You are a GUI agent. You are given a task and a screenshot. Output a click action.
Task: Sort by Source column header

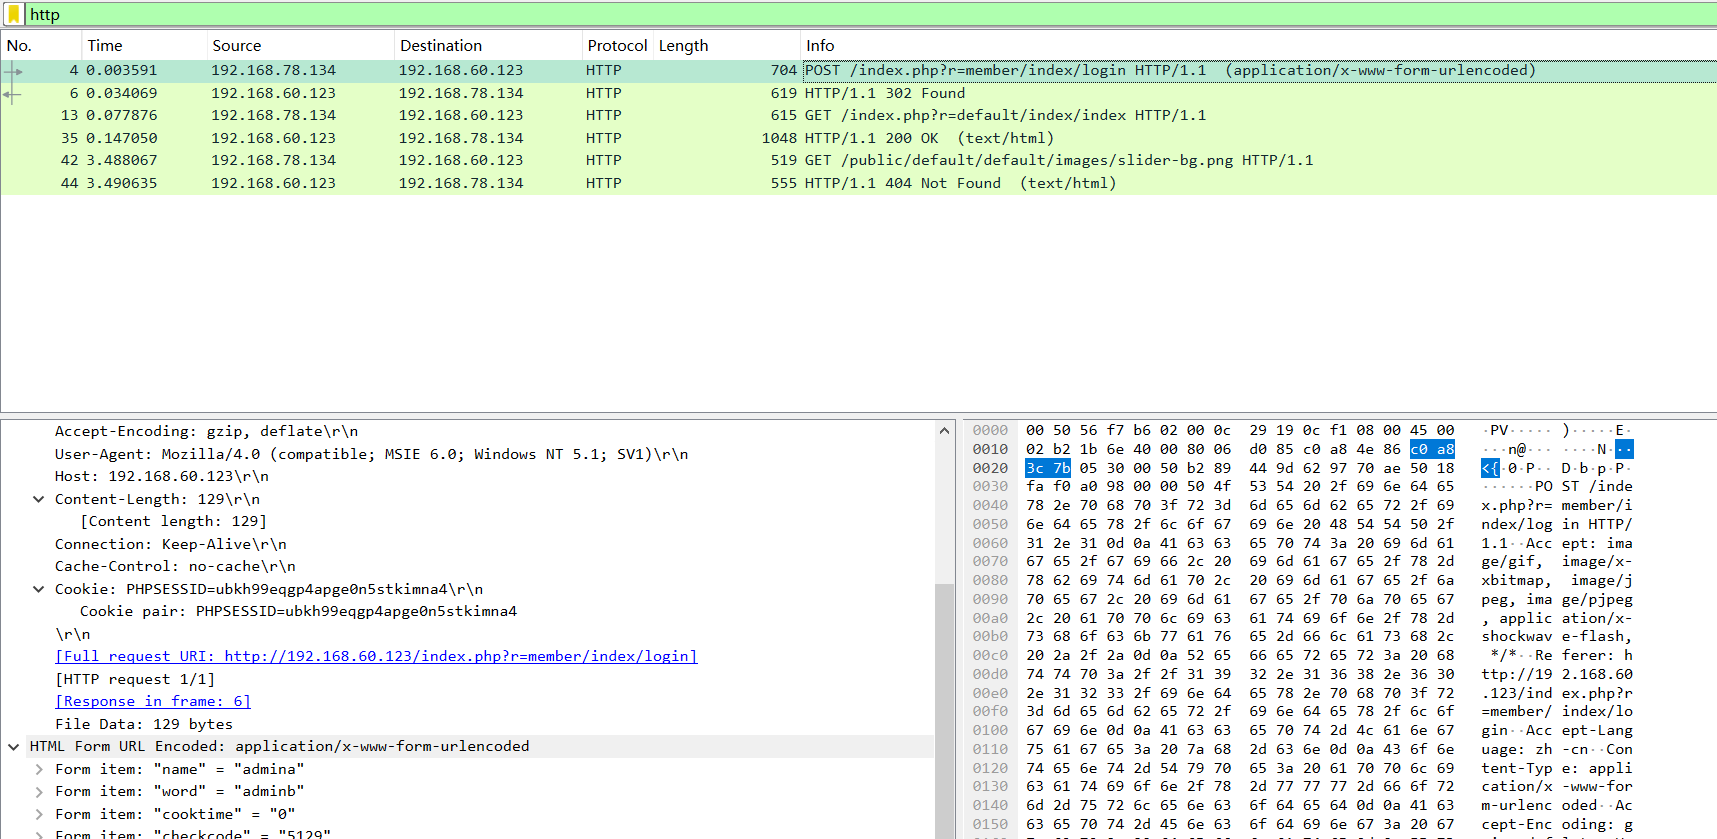point(300,45)
